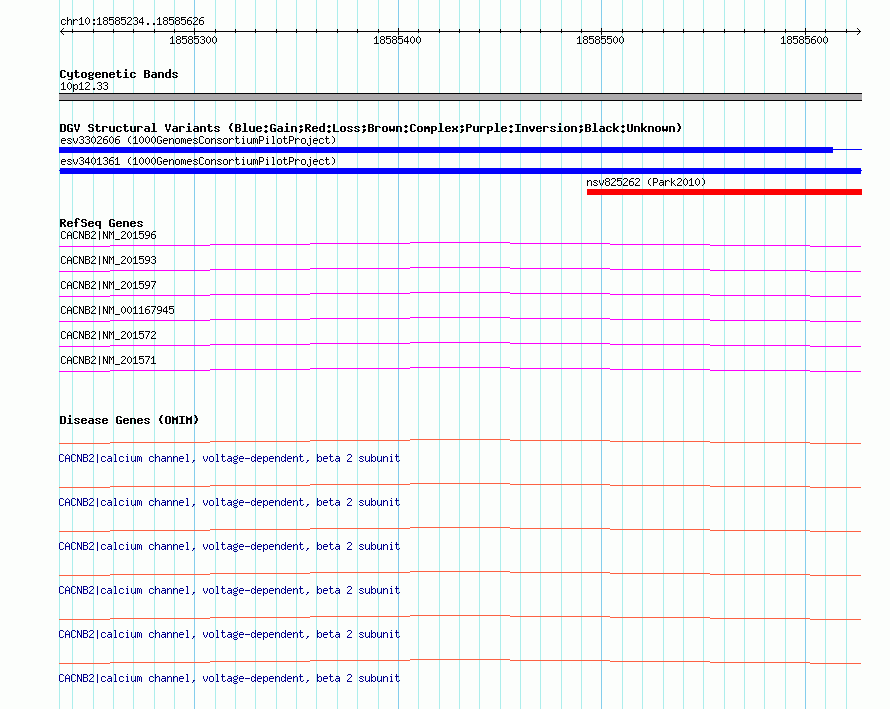Open CACNB2|NM_201596 transcript label
Image resolution: width=890 pixels, height=709 pixels.
(x=108, y=235)
